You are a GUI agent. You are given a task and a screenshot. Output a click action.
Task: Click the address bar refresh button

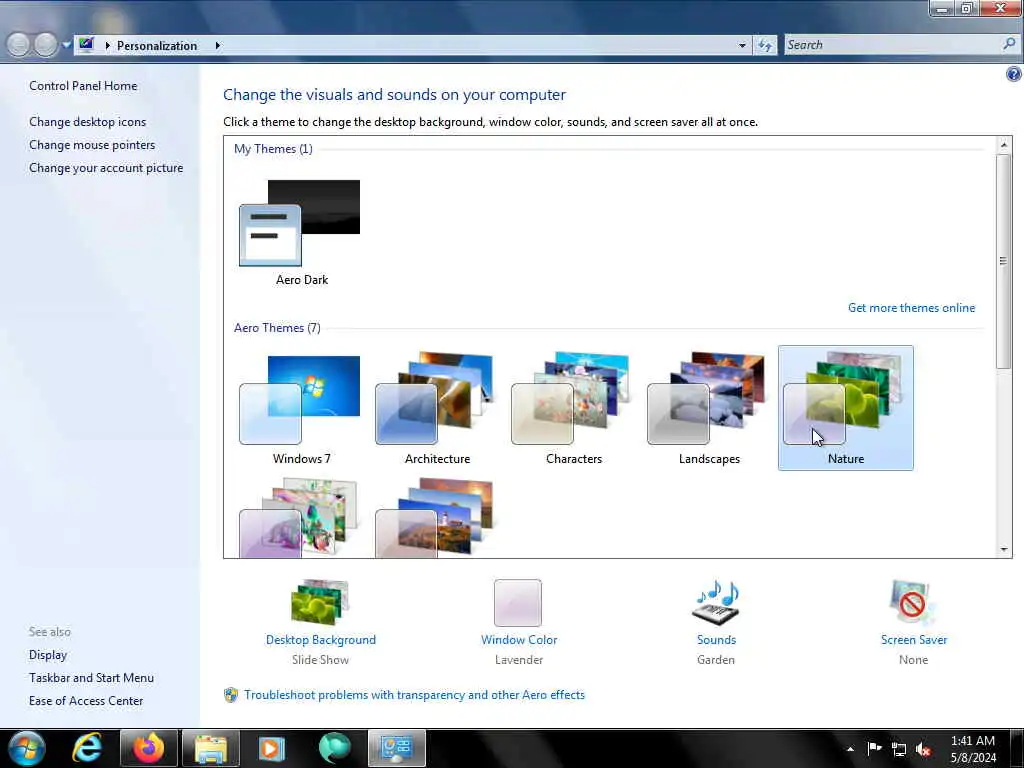pyautogui.click(x=765, y=46)
